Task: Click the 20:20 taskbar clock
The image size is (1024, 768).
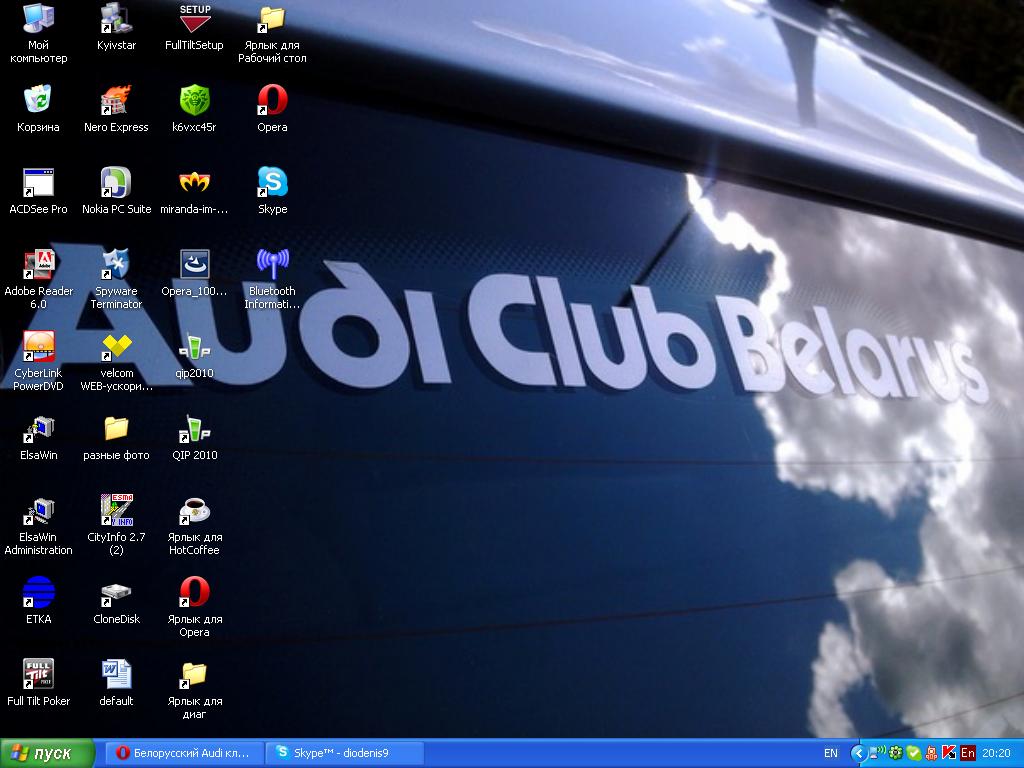Action: click(x=996, y=753)
